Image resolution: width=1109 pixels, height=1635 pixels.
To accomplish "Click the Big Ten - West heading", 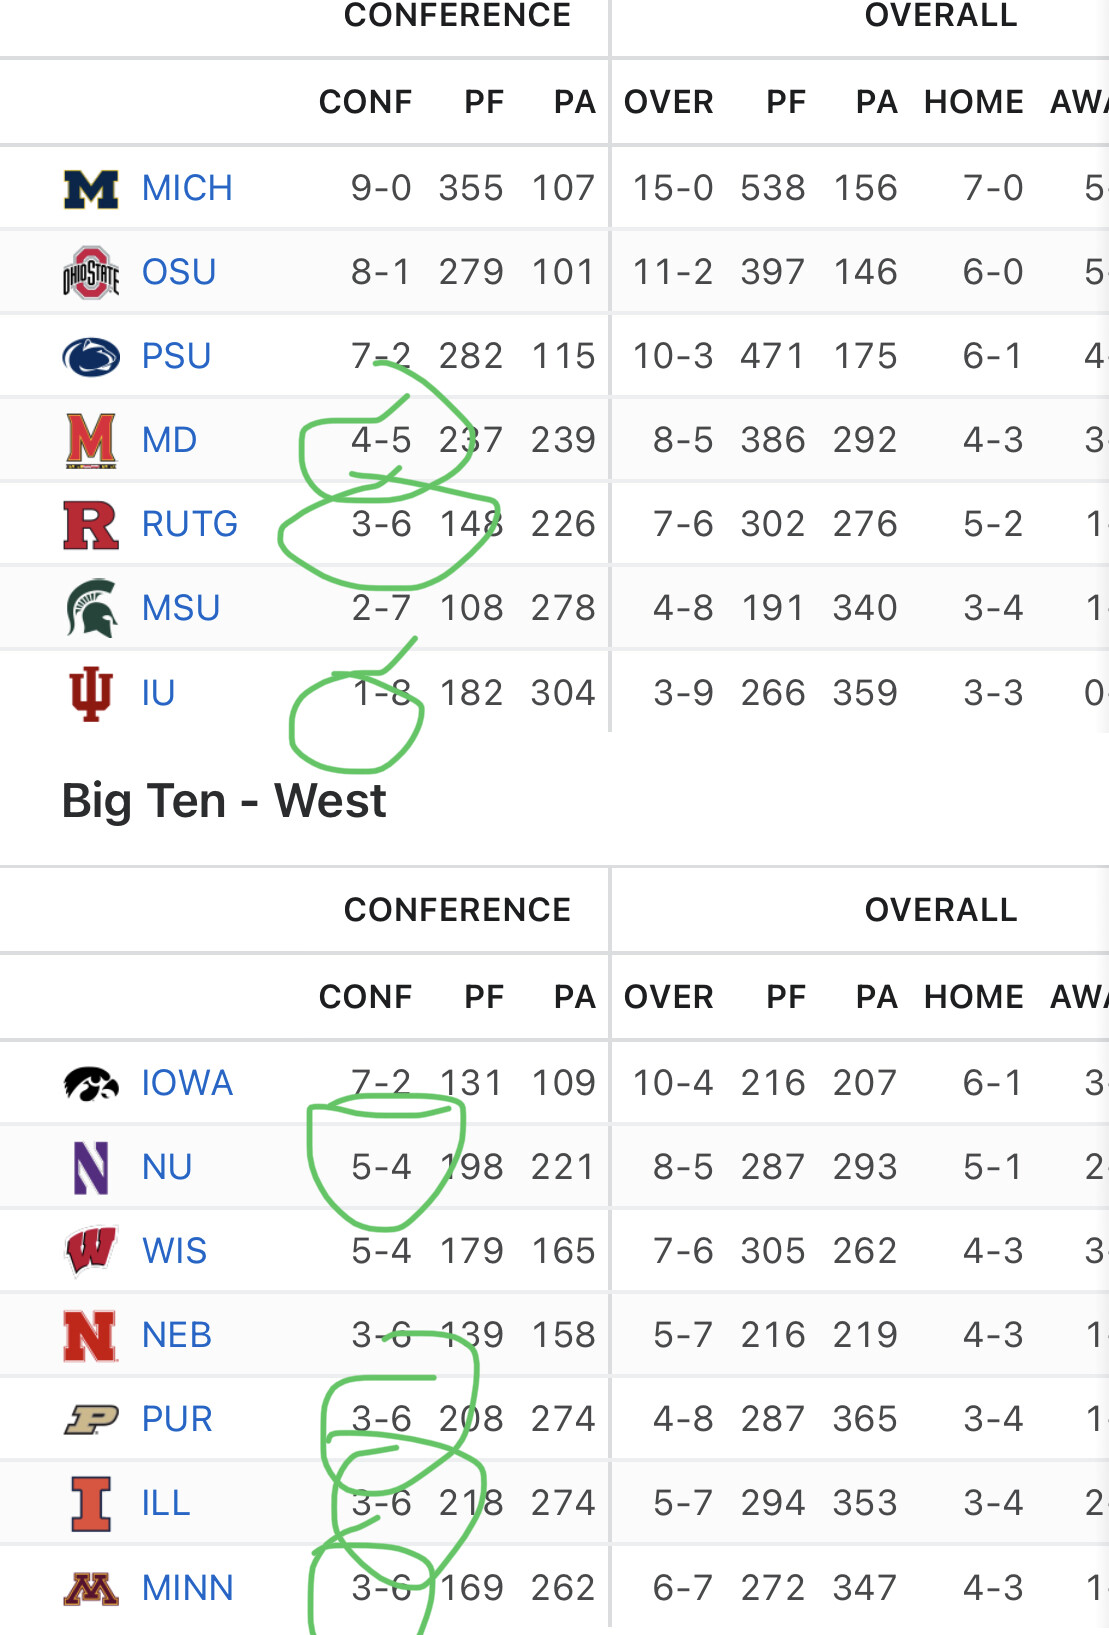I will (x=224, y=801).
